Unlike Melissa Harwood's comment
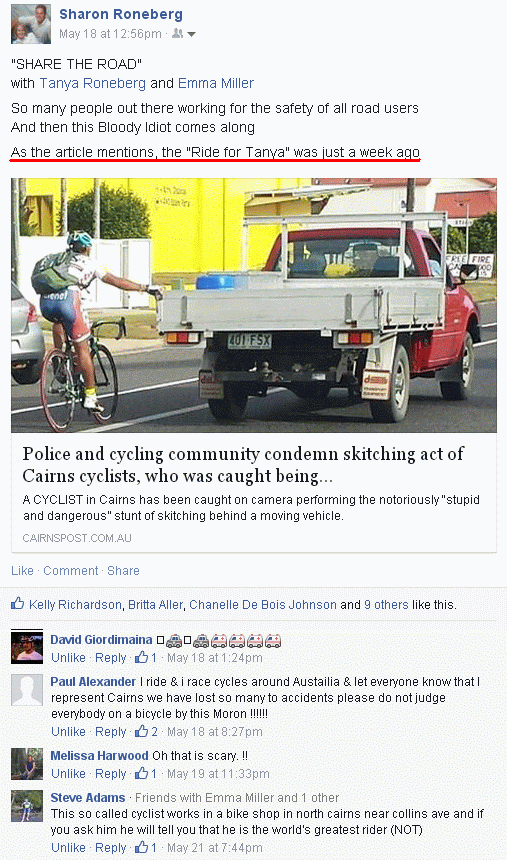This screenshot has width=507, height=860. pyautogui.click(x=69, y=773)
